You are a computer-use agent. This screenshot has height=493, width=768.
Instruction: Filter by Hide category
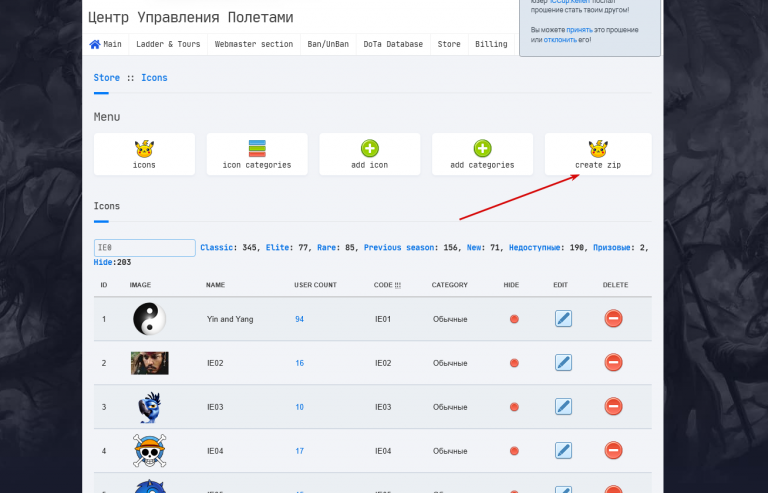pos(103,262)
